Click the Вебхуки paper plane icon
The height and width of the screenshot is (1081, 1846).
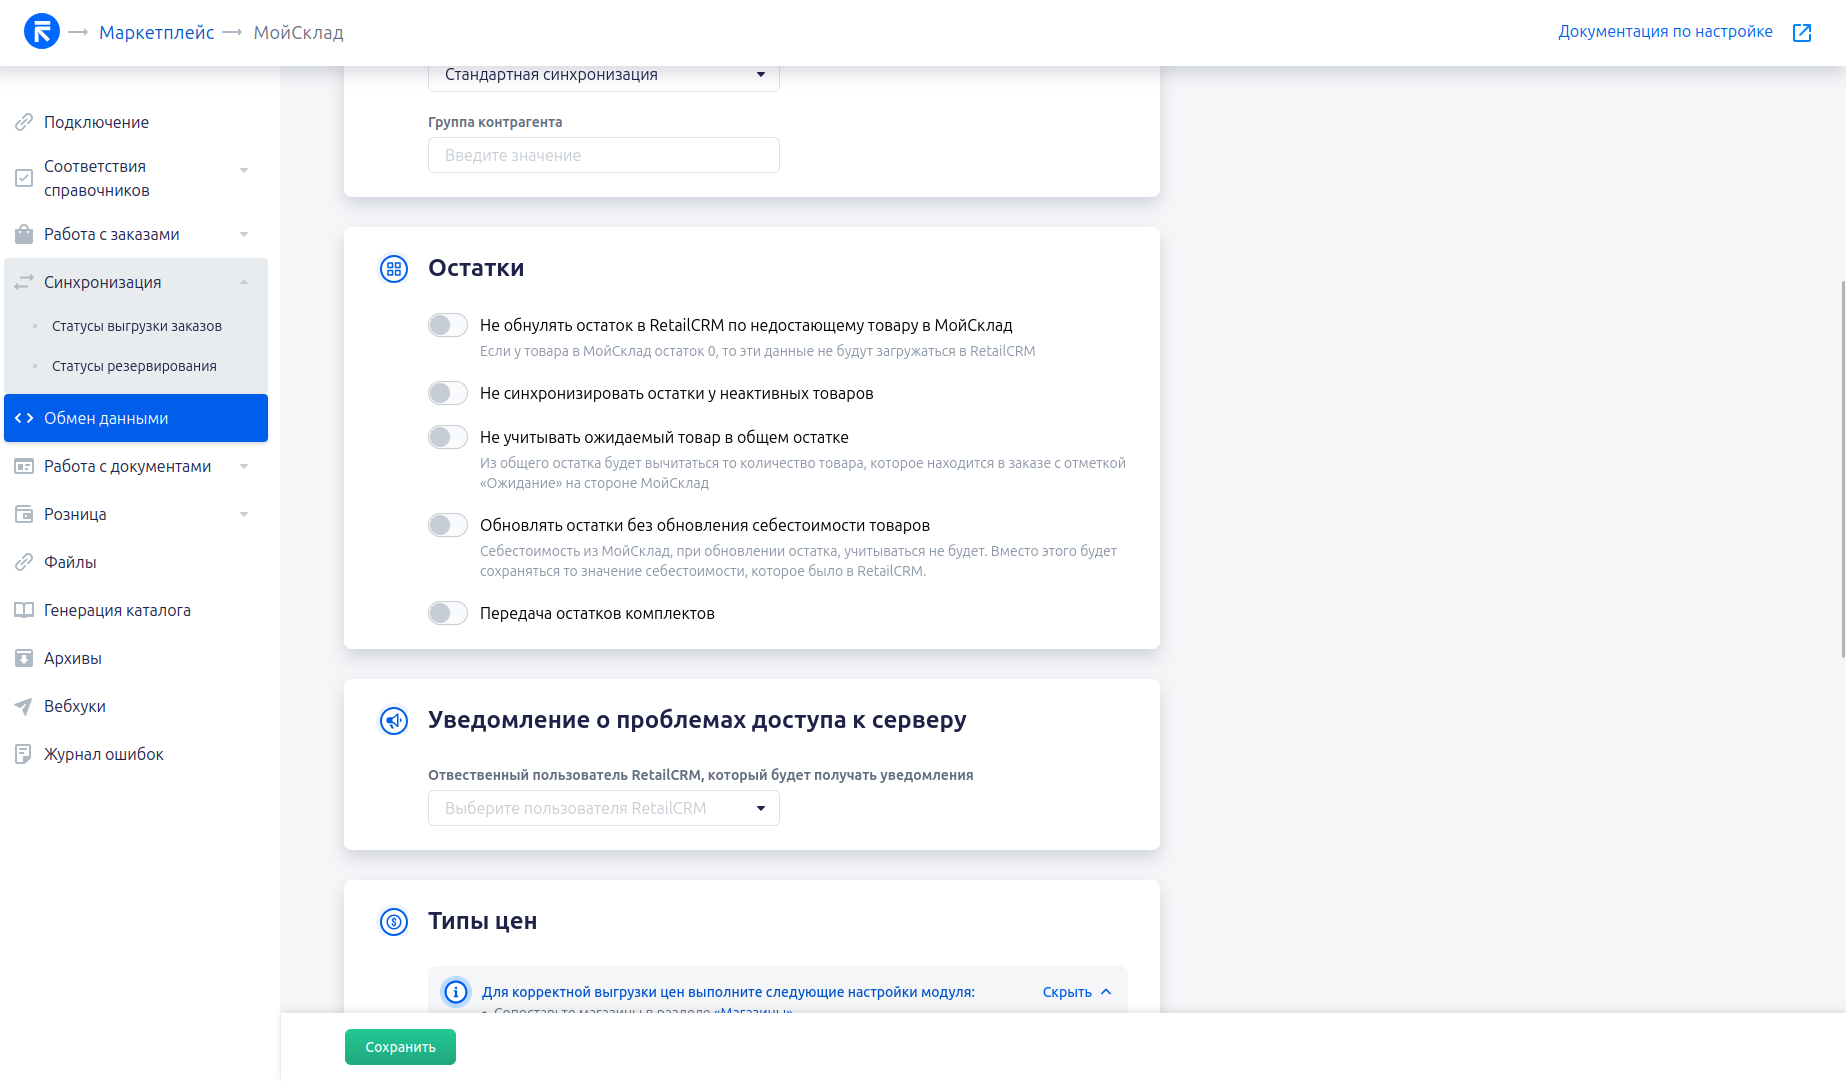tap(24, 707)
